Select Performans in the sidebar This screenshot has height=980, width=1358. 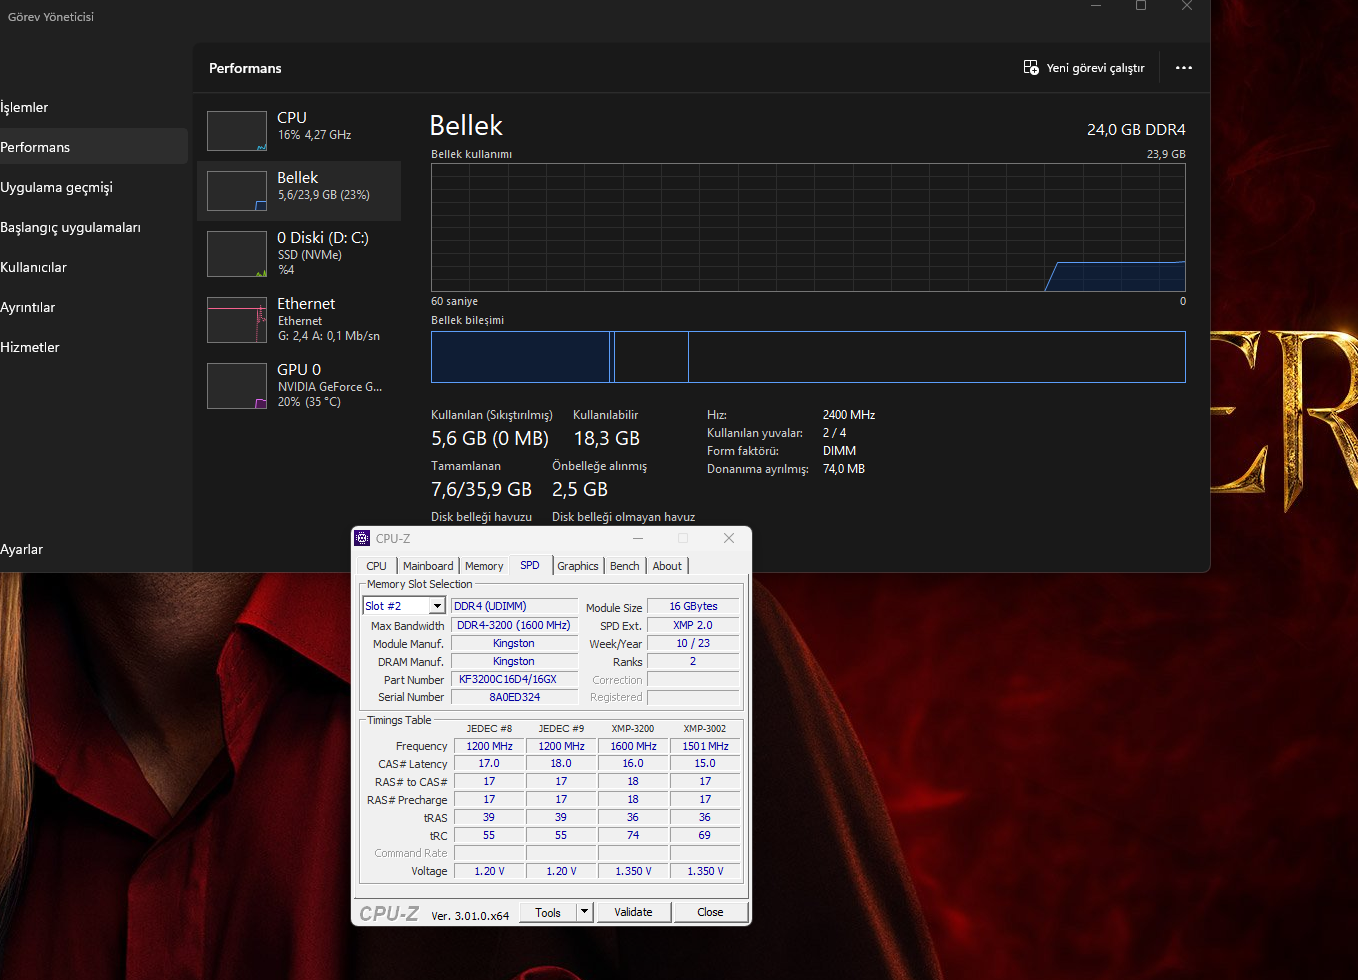pyautogui.click(x=92, y=147)
